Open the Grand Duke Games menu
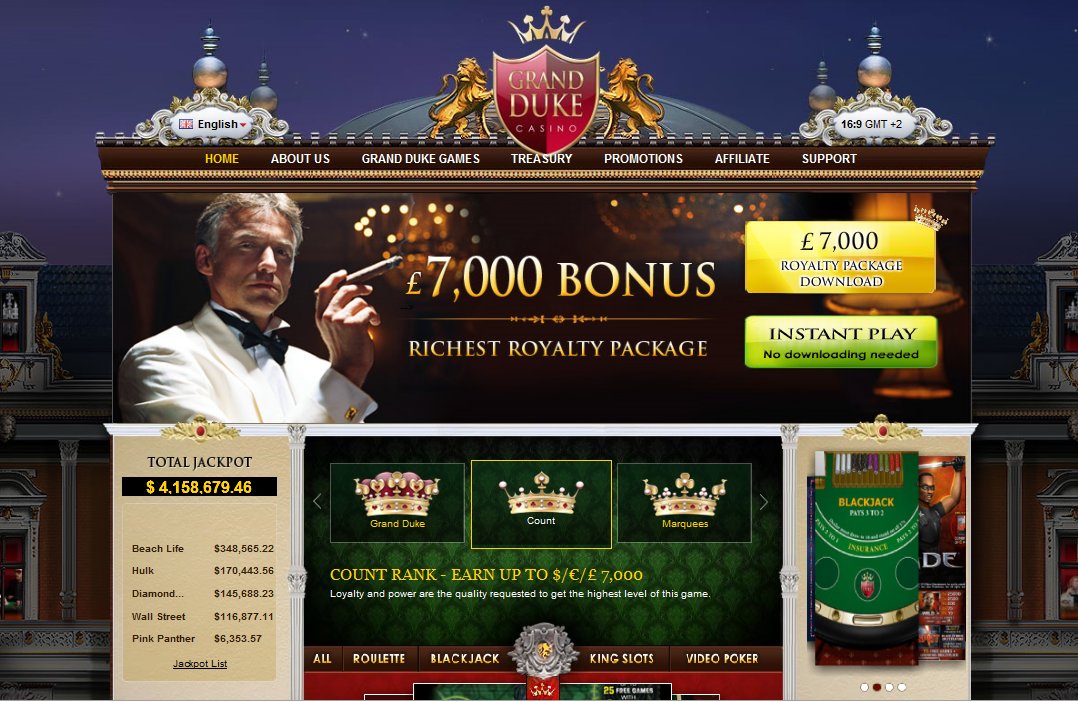 [x=421, y=159]
